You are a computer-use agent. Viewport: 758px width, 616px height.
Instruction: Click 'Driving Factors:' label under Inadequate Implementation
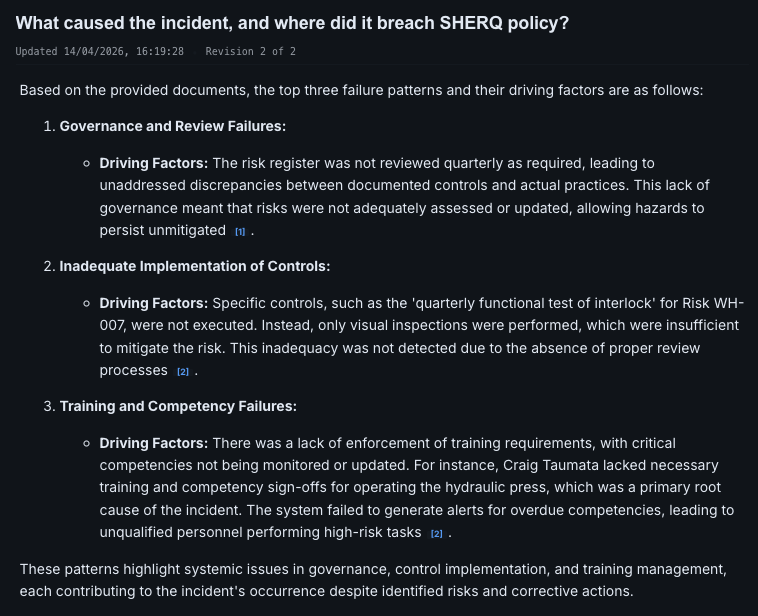[x=154, y=303]
